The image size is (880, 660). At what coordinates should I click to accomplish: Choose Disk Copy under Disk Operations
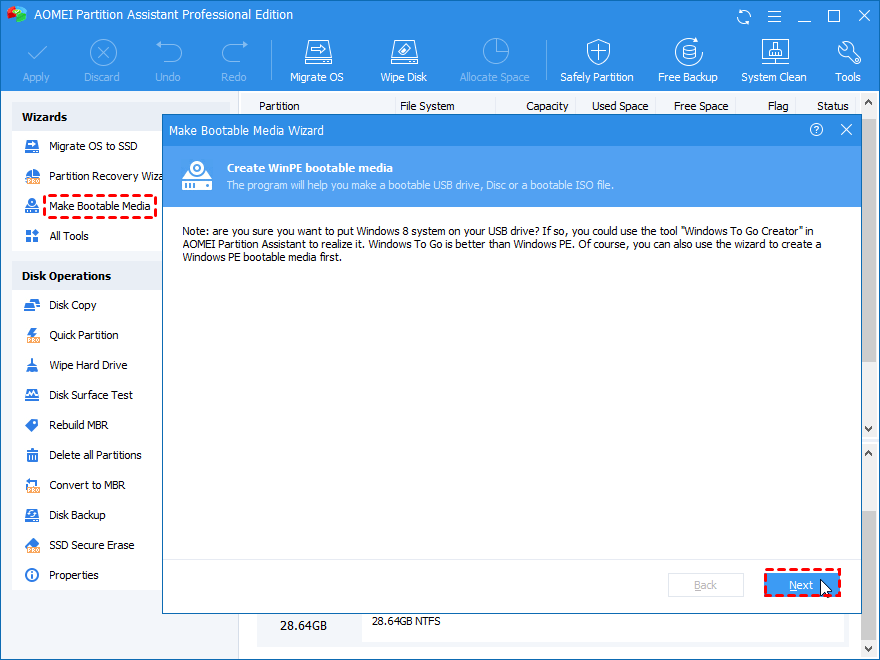72,305
